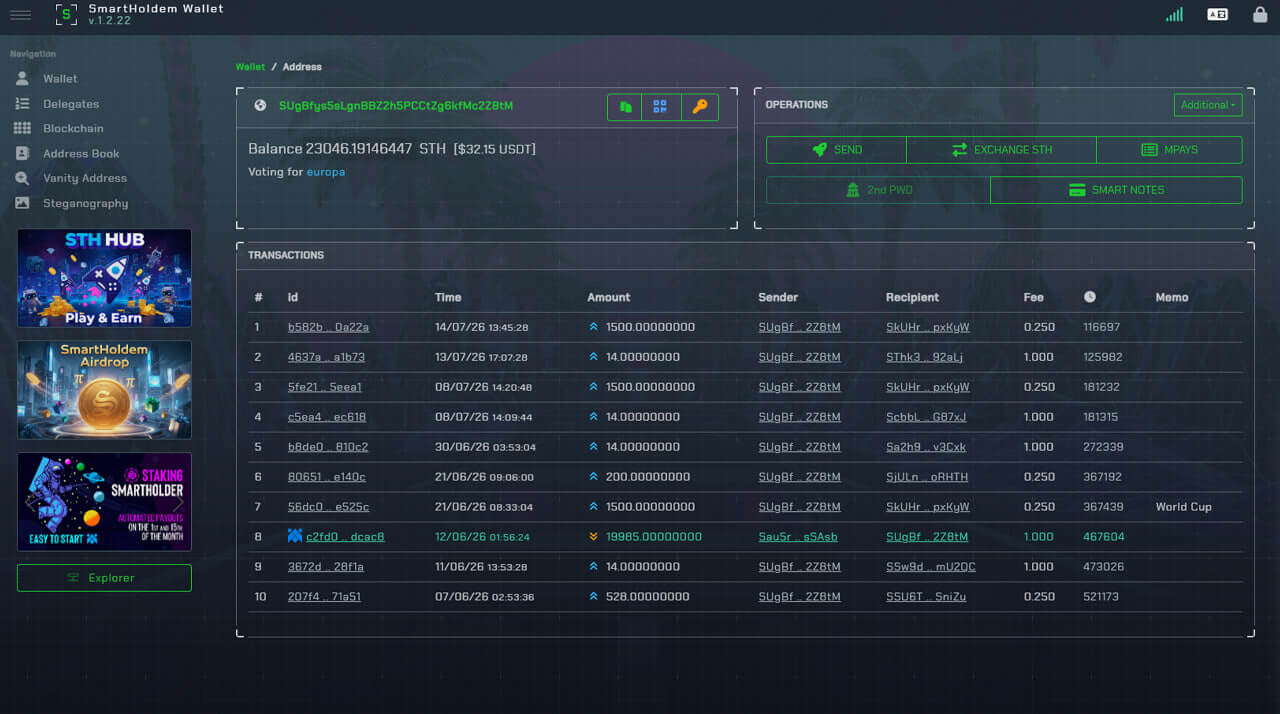Screen dimensions: 1280x714
Task: Show the address QR code
Action: point(660,107)
